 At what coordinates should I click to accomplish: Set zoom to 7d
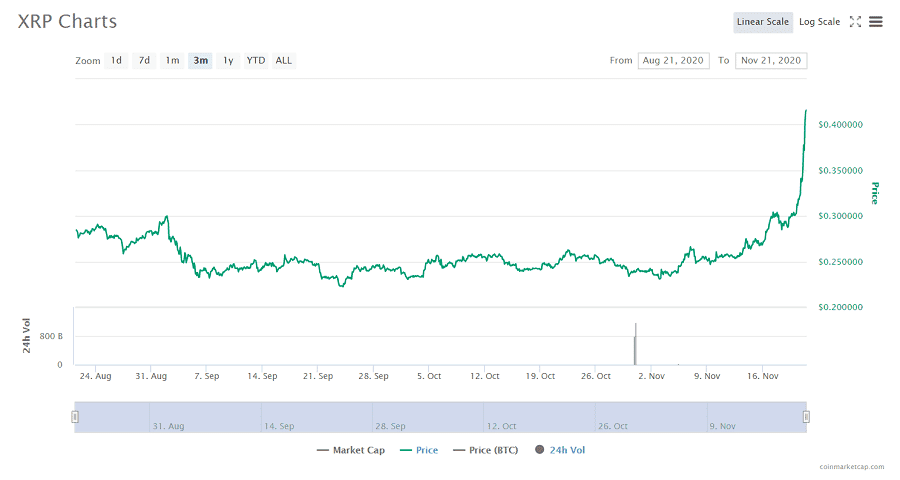(144, 60)
